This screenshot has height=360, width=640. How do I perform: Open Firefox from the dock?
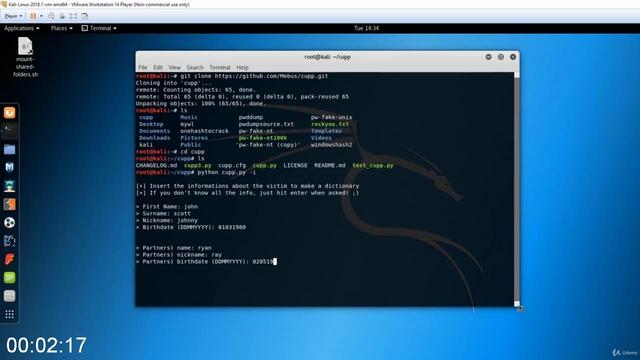9,113
